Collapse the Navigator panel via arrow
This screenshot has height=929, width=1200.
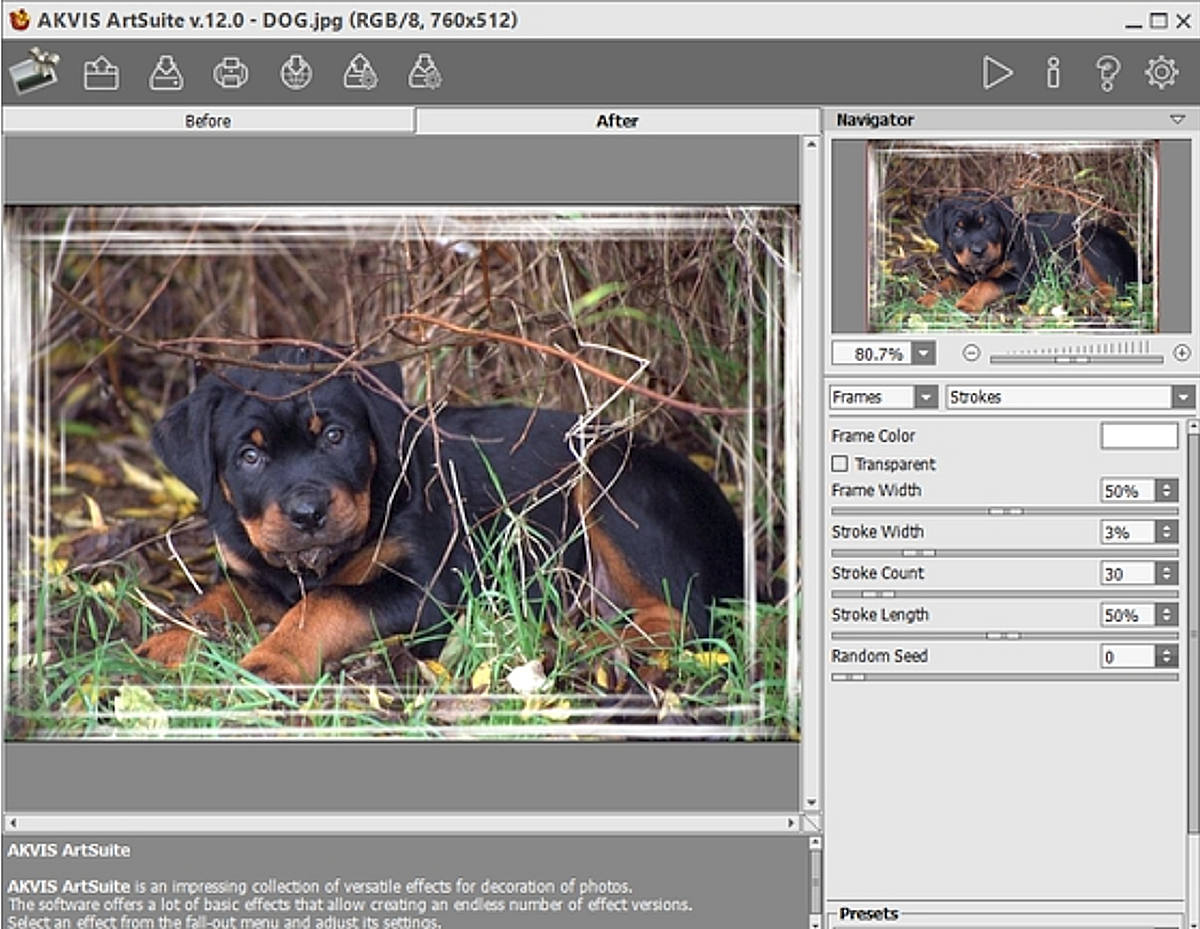click(x=1177, y=119)
